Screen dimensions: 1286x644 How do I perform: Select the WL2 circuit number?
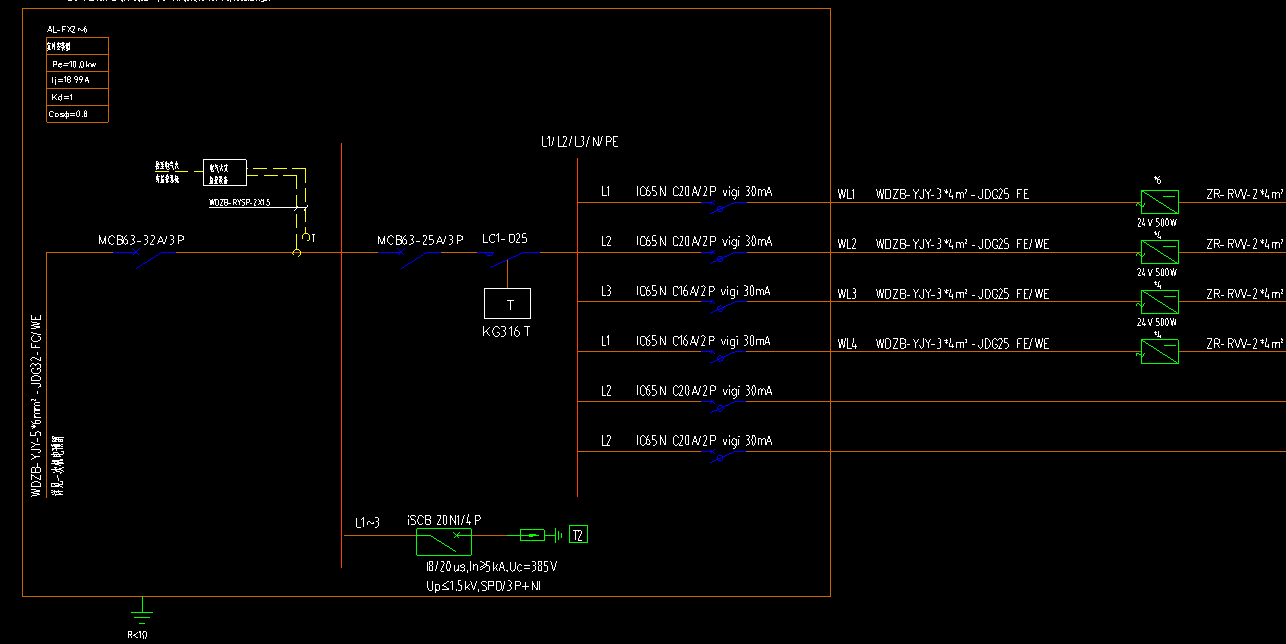tap(847, 244)
